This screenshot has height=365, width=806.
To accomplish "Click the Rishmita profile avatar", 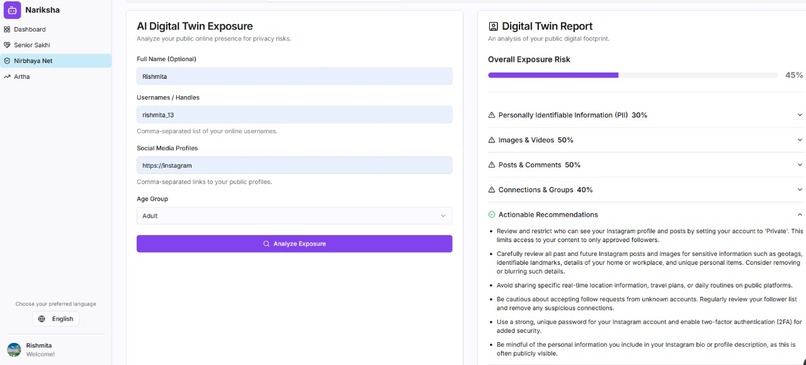I will tap(14, 350).
